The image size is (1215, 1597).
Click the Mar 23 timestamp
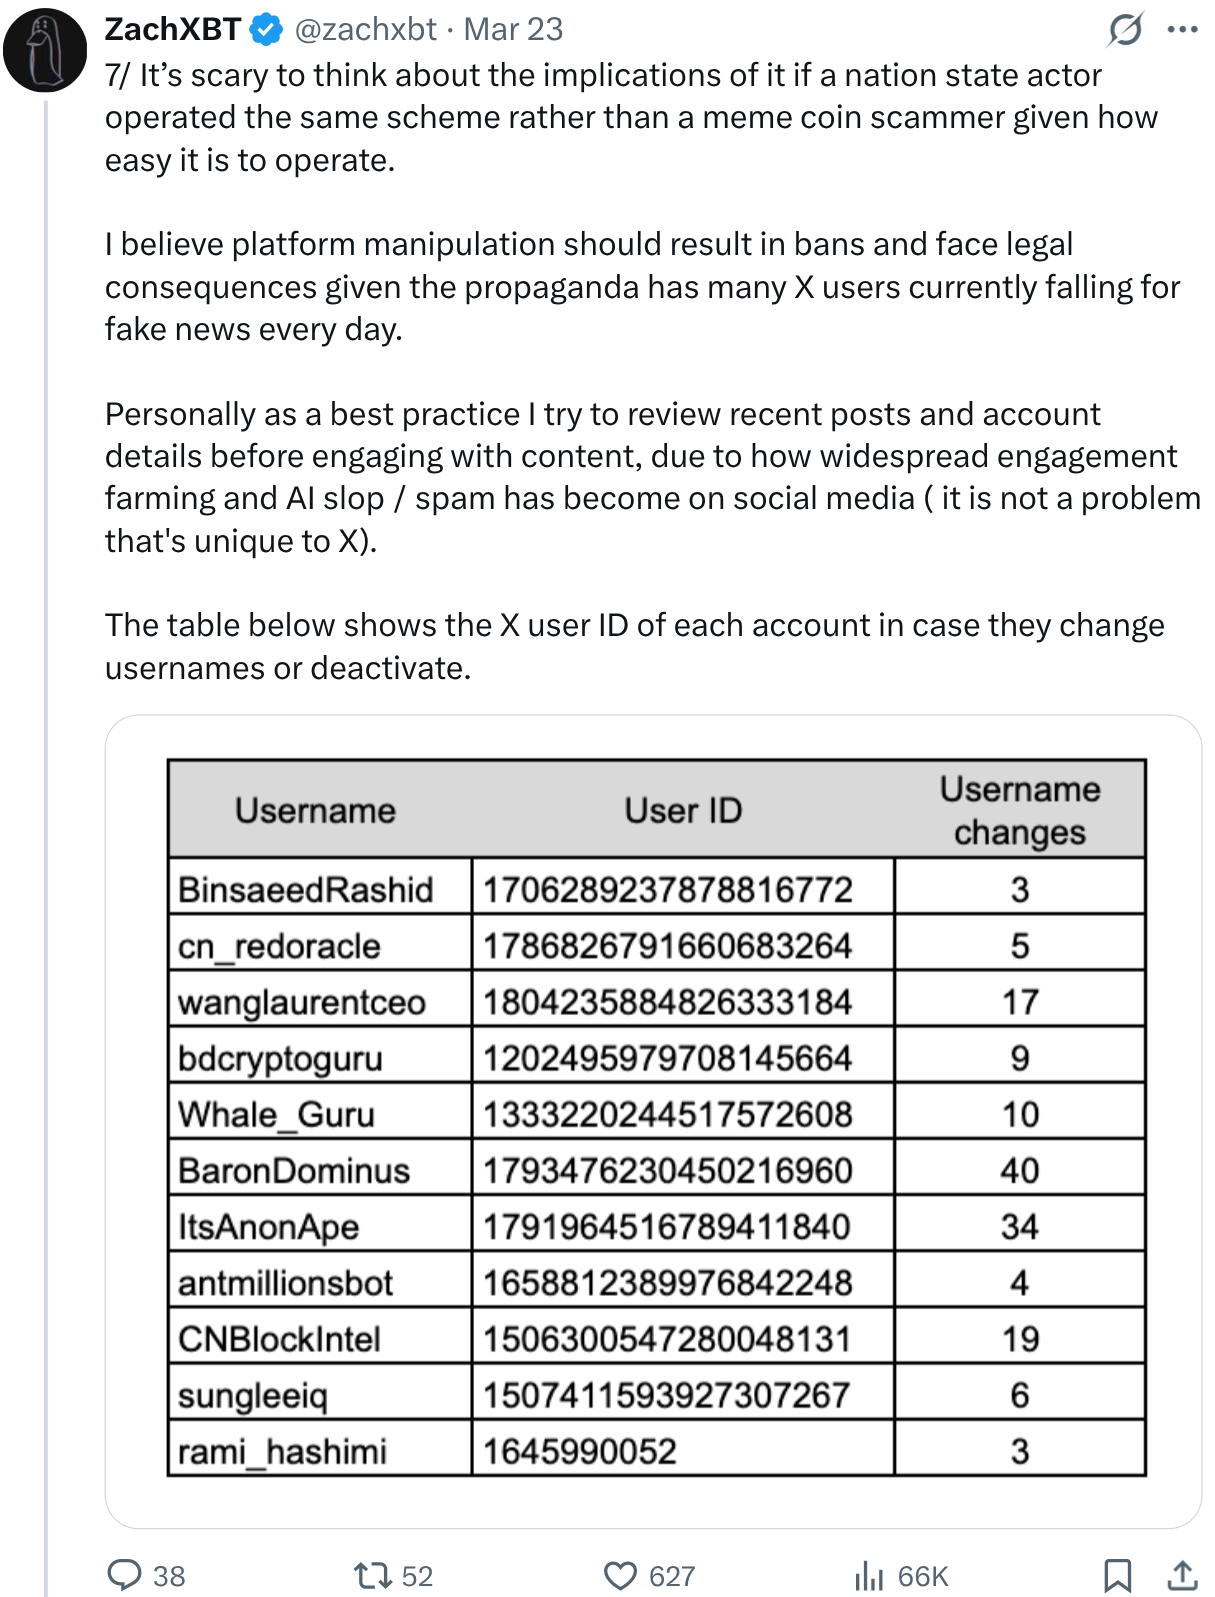coord(513,30)
